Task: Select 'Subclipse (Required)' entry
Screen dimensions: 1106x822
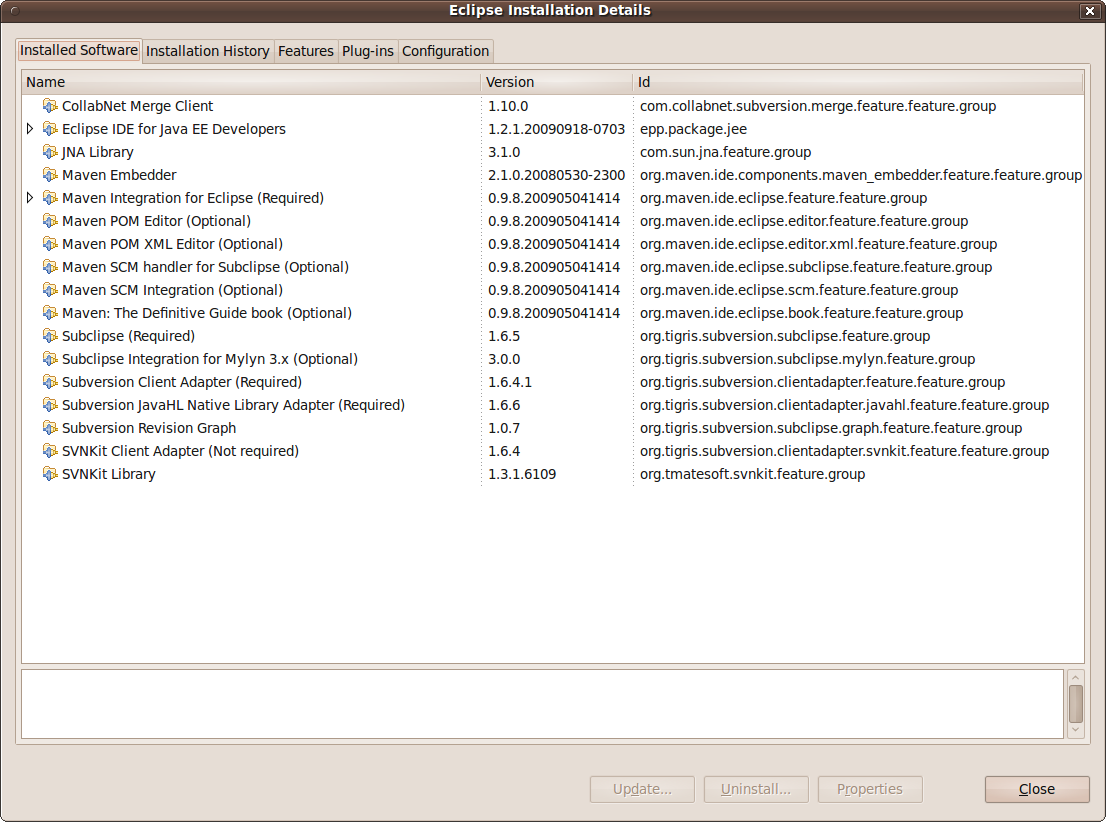Action: click(128, 336)
